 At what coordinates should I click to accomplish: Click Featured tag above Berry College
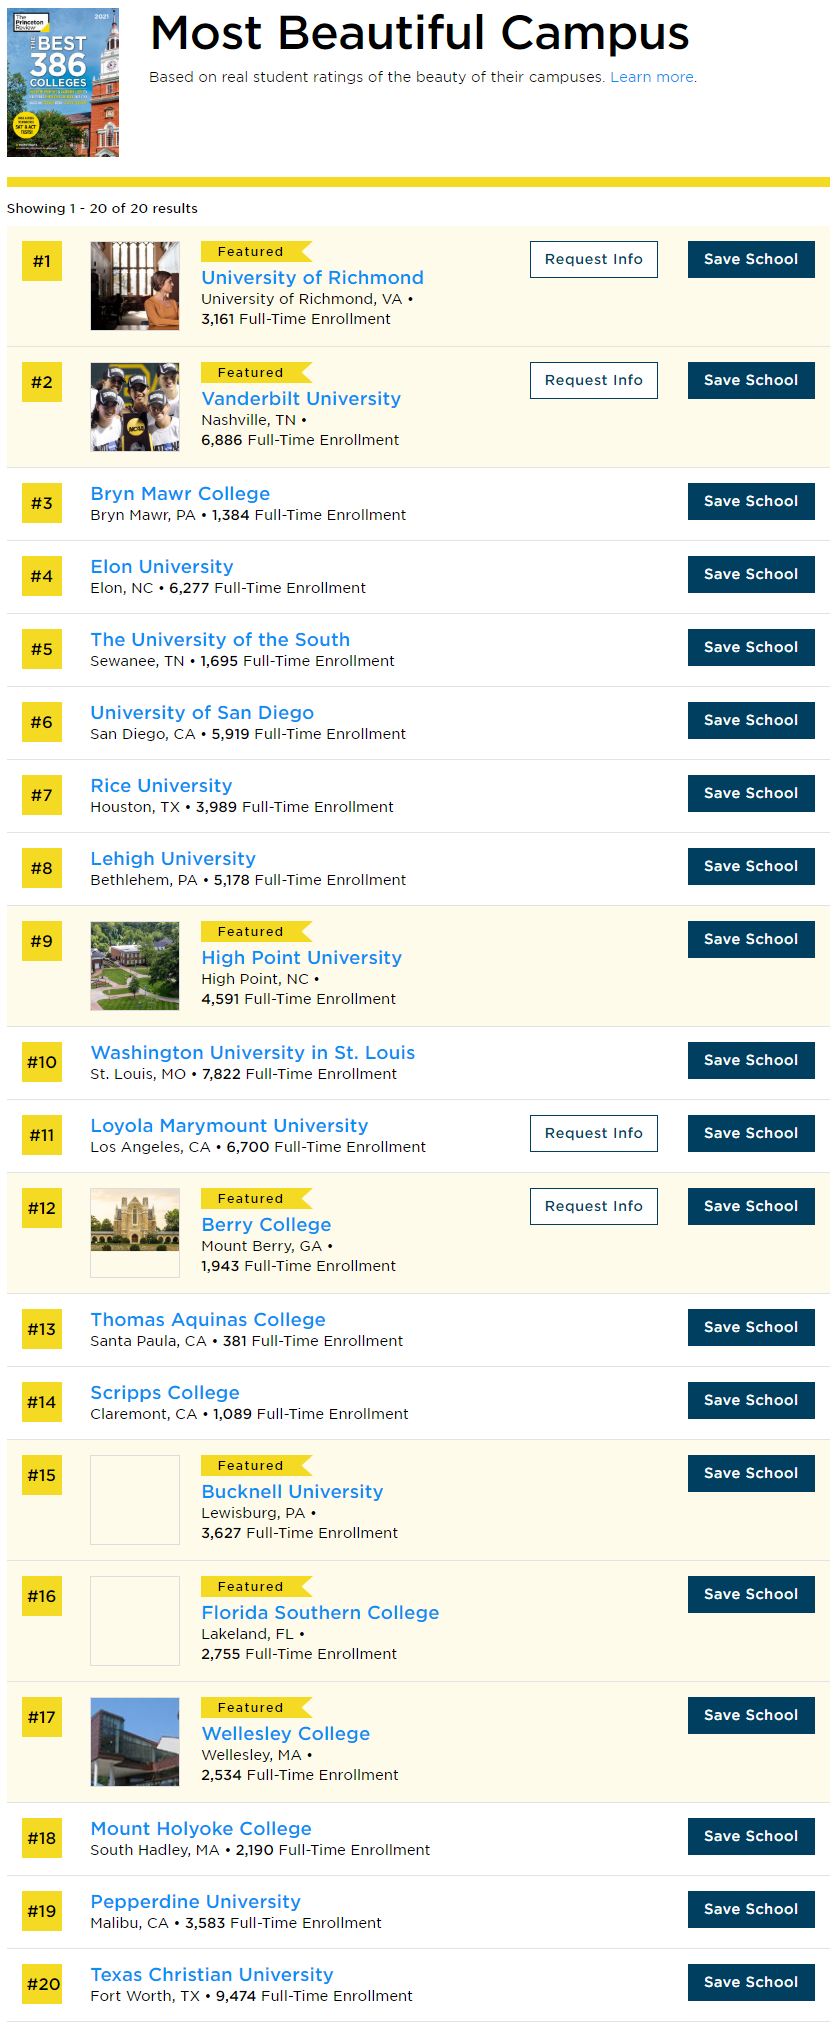pos(256,1199)
